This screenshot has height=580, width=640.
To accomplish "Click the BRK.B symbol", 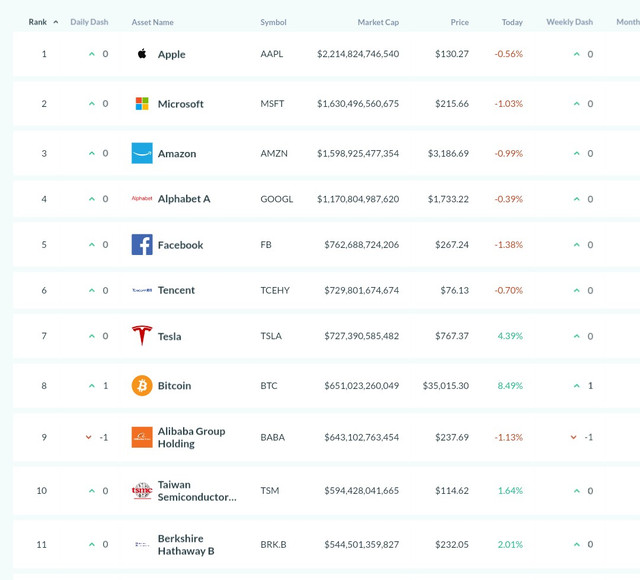I will pos(273,544).
